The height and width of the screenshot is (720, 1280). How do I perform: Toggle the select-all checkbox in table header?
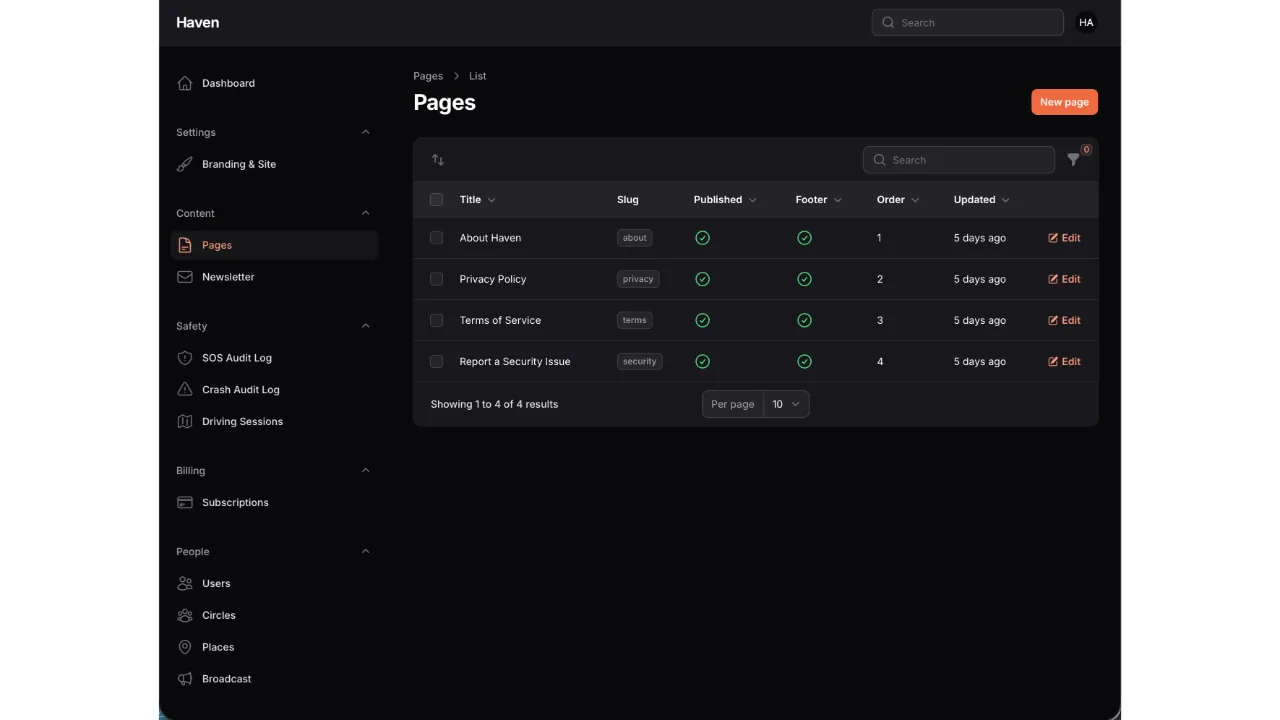tap(436, 200)
